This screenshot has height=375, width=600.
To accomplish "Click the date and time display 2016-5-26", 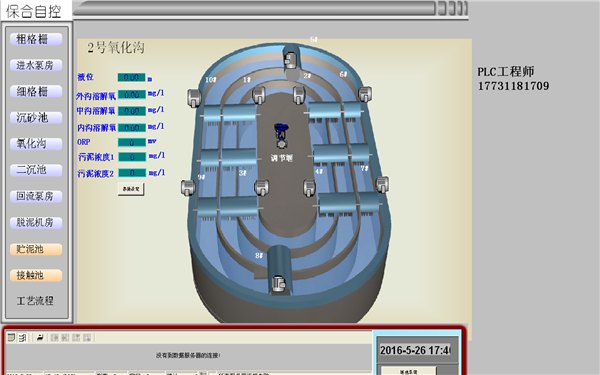I will (416, 350).
